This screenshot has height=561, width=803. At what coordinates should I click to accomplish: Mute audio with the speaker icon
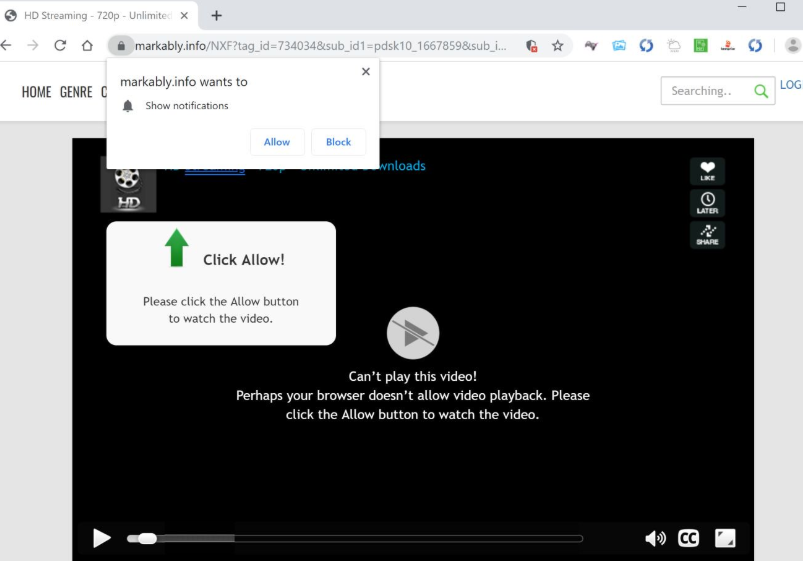click(655, 538)
